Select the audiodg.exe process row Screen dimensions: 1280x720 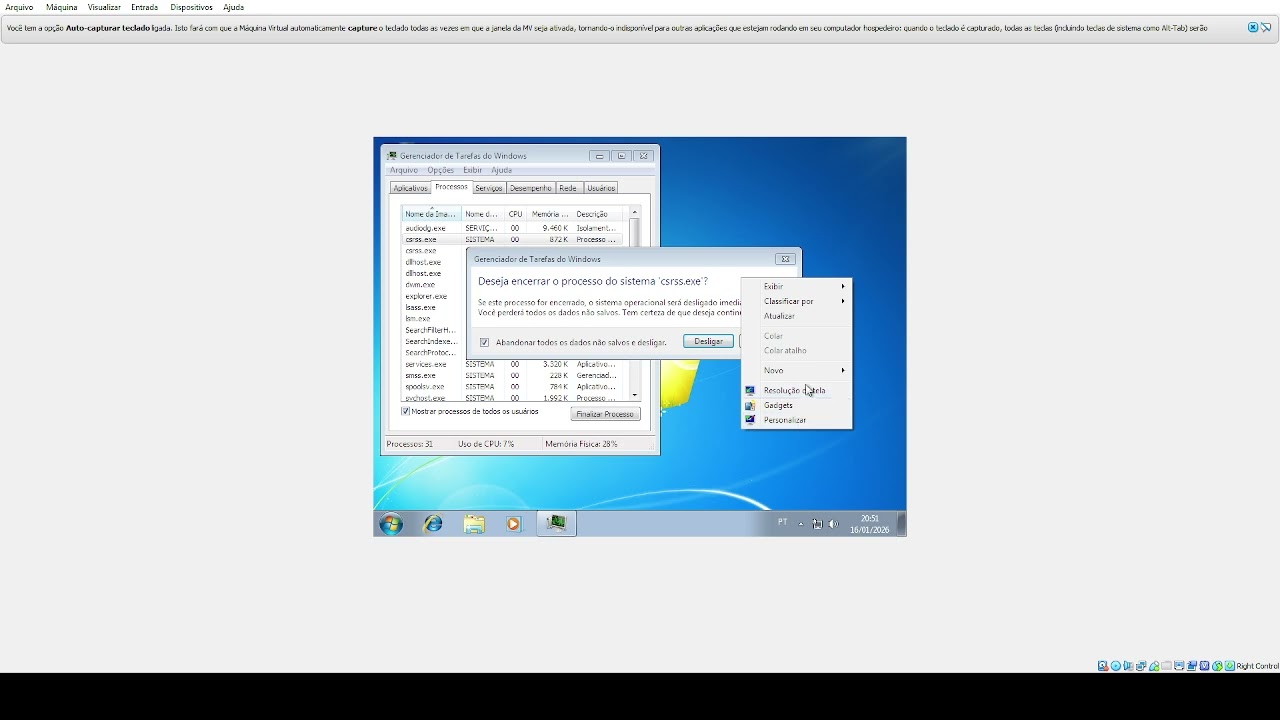(x=512, y=228)
